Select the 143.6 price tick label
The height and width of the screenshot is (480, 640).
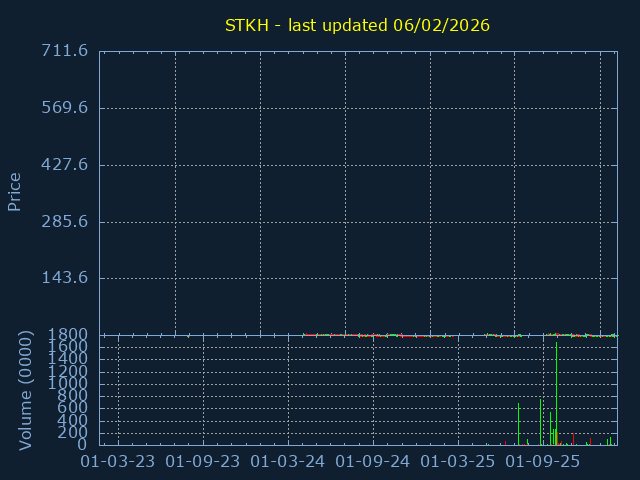(x=64, y=278)
